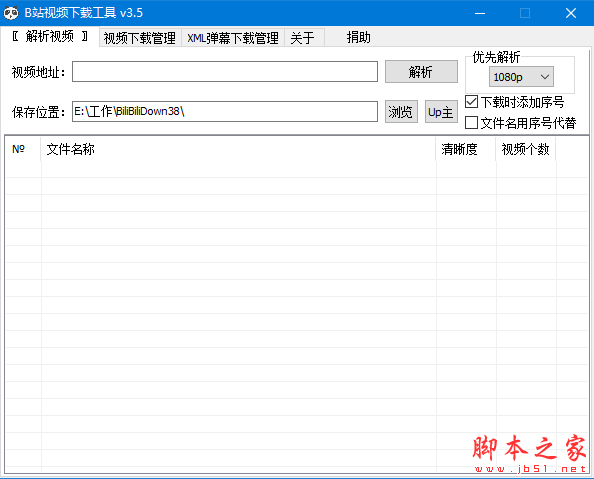This screenshot has width=594, height=479.
Task: Close the B站视频下载工具 window
Action: pos(571,13)
